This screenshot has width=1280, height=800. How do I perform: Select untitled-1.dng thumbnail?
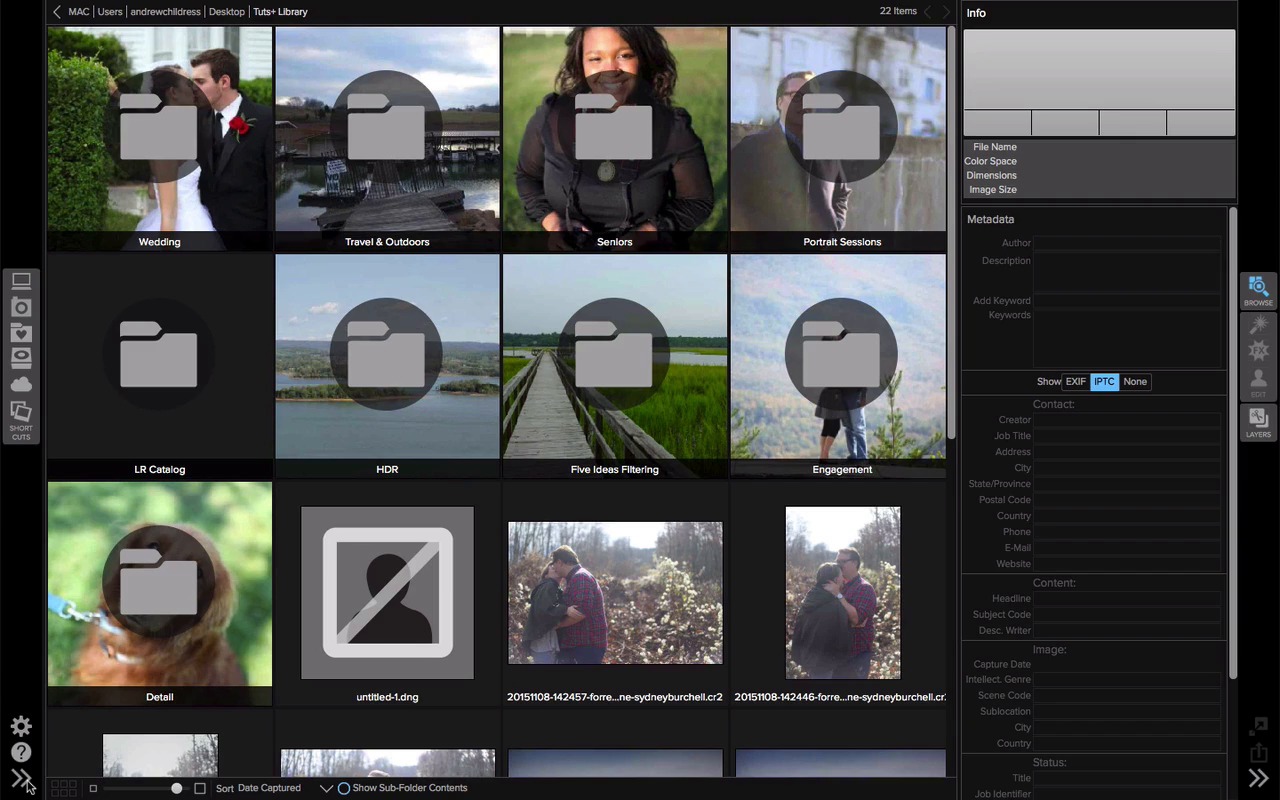pyautogui.click(x=387, y=593)
